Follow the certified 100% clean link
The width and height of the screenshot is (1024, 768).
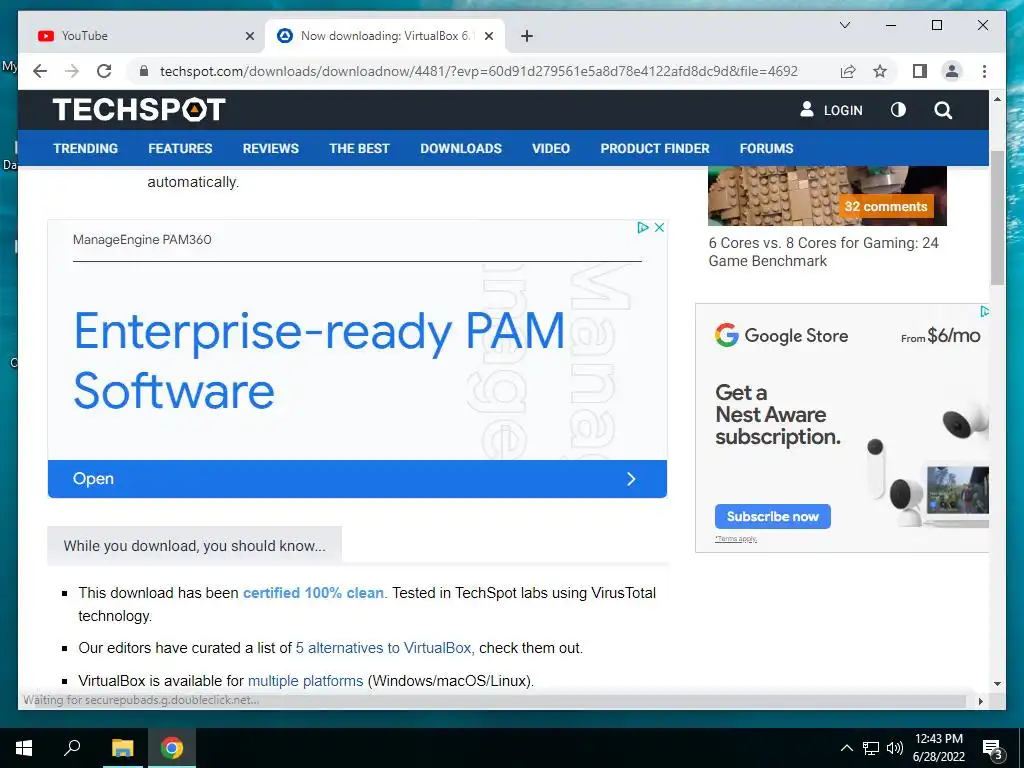coord(313,593)
